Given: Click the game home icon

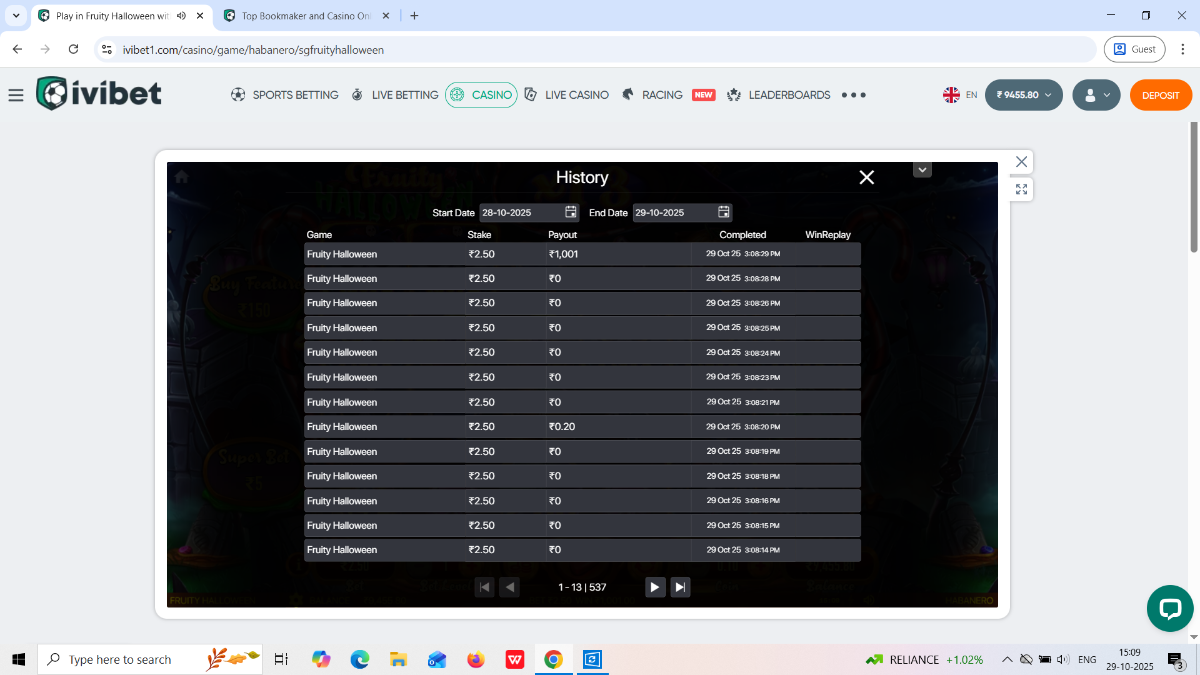Looking at the screenshot, I should tap(181, 176).
